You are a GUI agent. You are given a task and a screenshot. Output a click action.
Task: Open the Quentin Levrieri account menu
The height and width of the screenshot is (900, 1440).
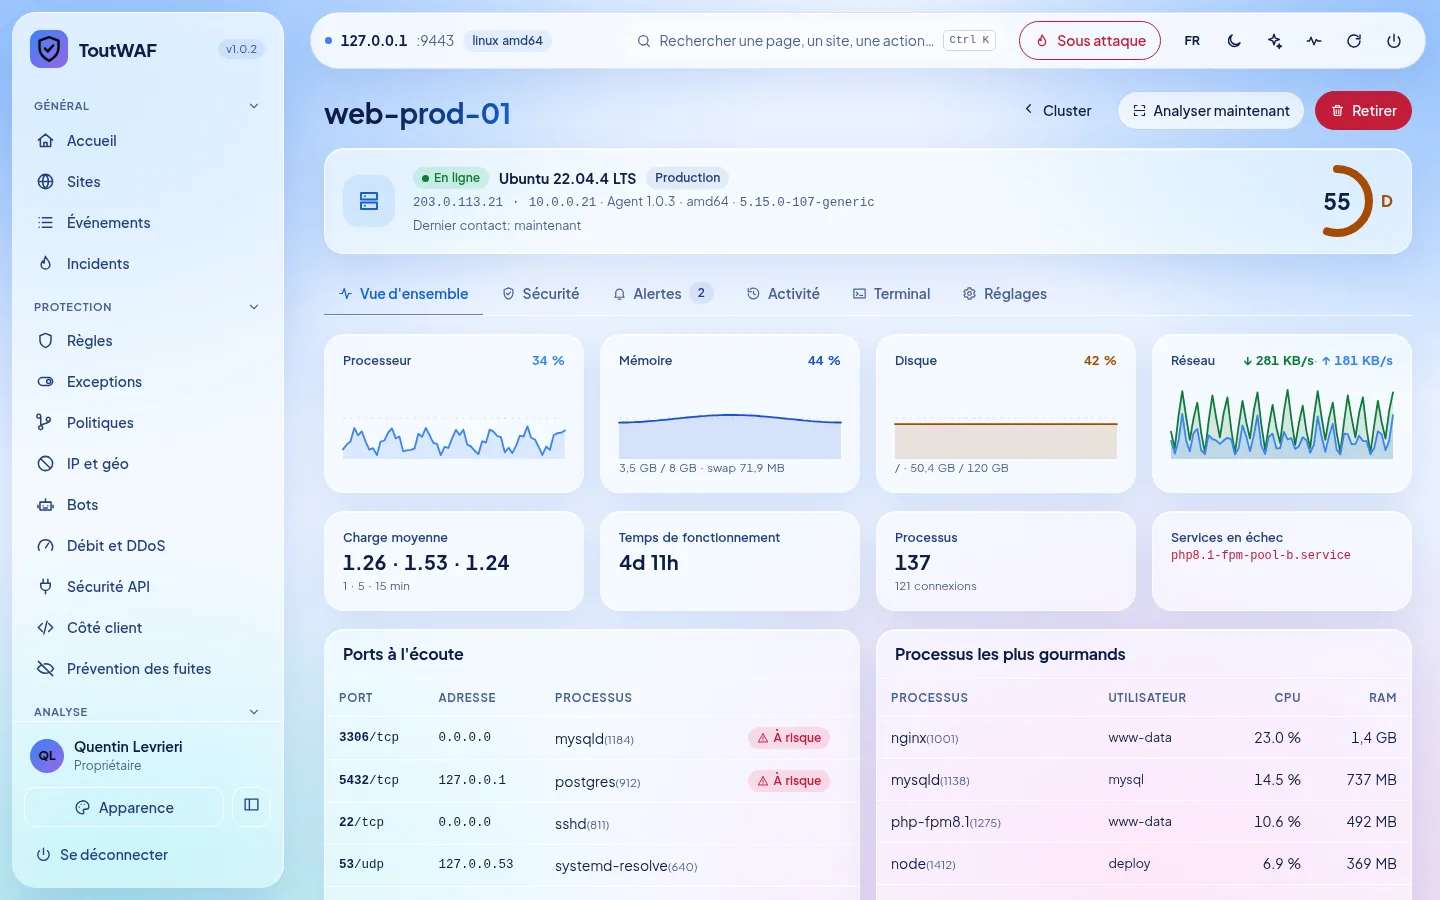pyautogui.click(x=148, y=756)
